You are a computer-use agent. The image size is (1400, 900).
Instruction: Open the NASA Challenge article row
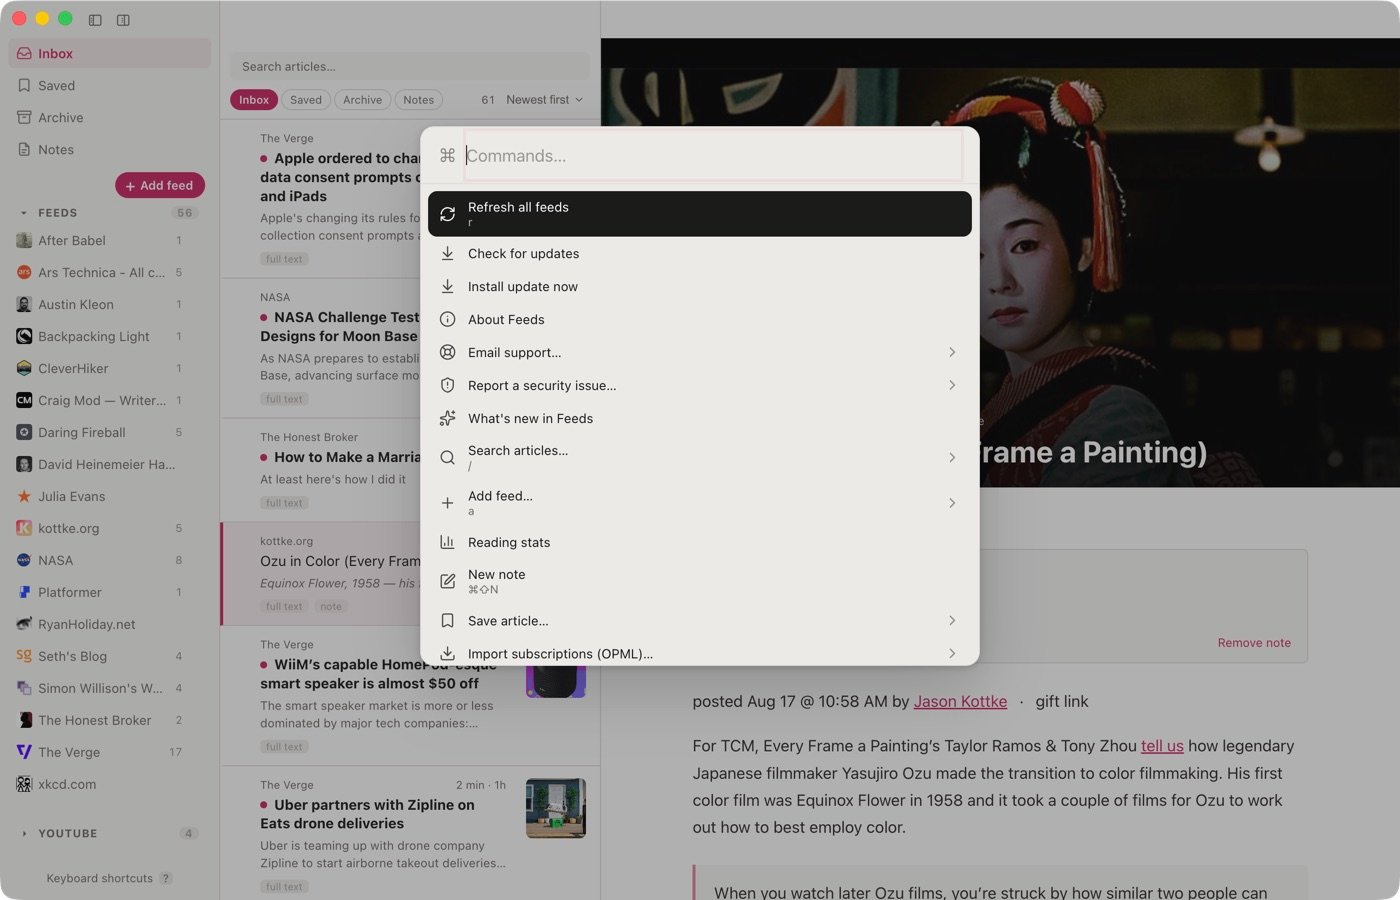tap(321, 348)
